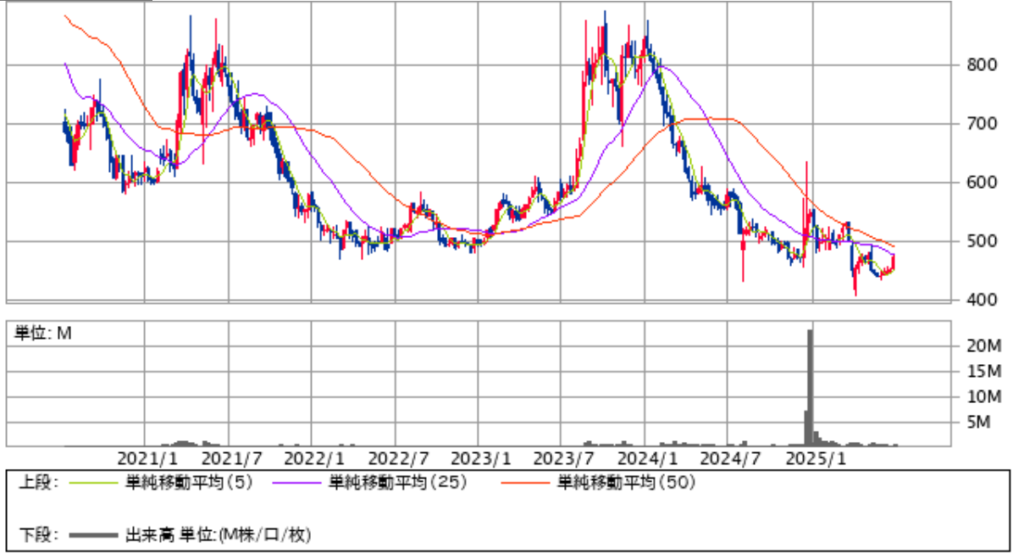Click the 400 price axis label
The image size is (1024, 558).
click(x=982, y=300)
